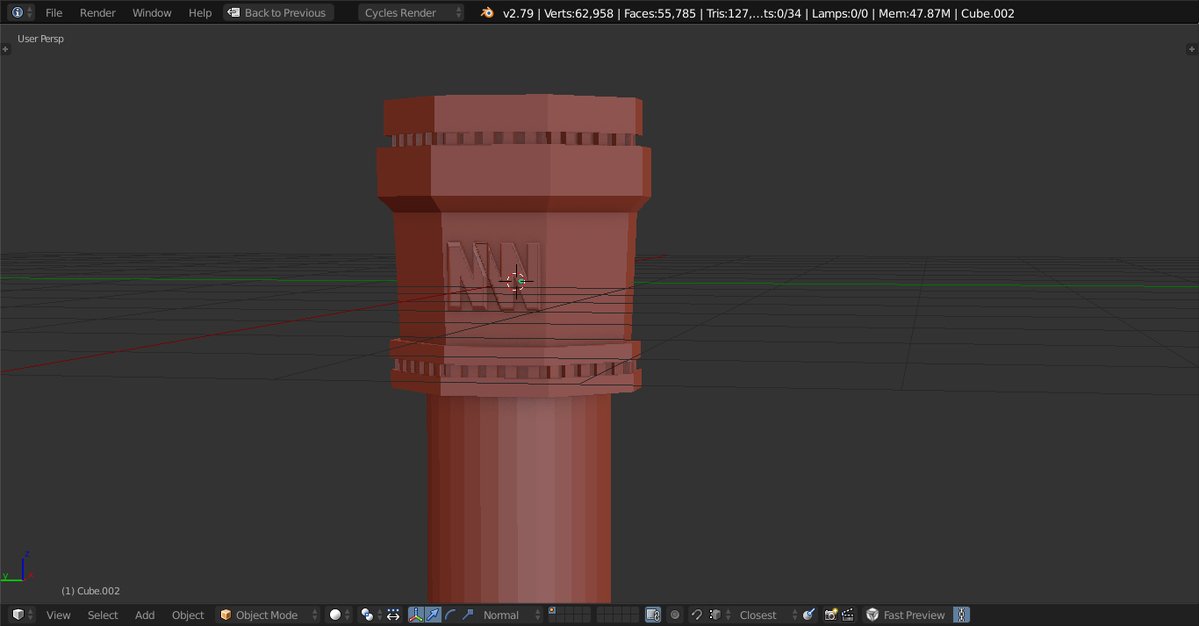Screen dimensions: 1199x626
Task: Click the 3D cursor on the model
Action: coord(517,281)
